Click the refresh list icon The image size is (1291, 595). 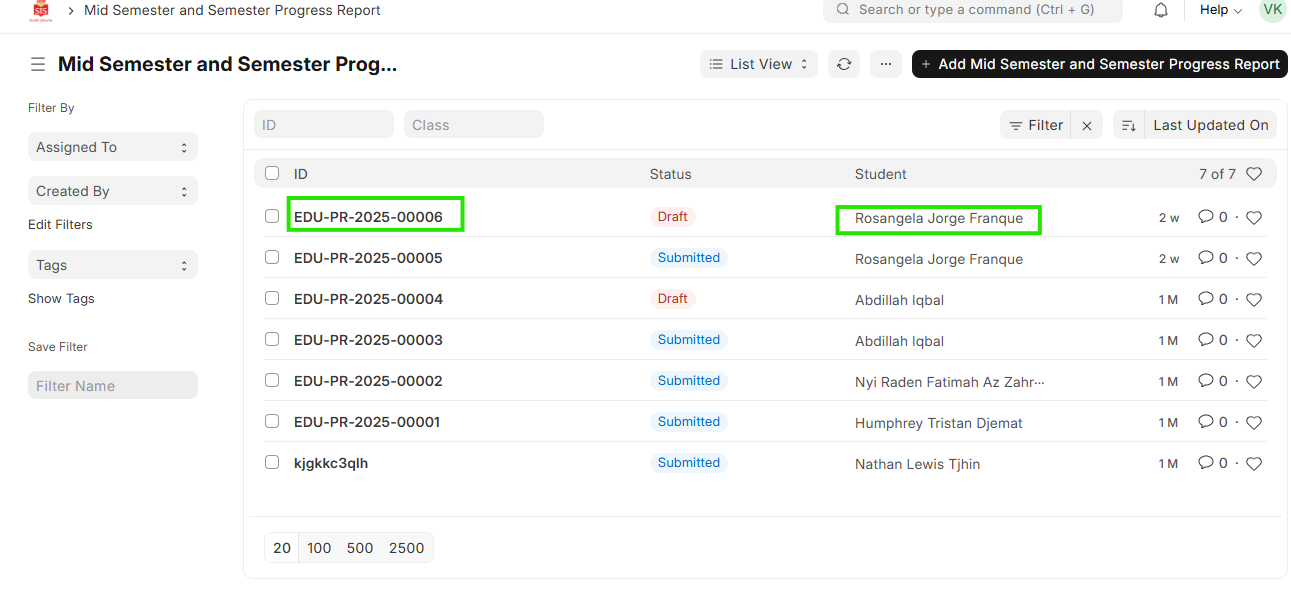point(844,64)
